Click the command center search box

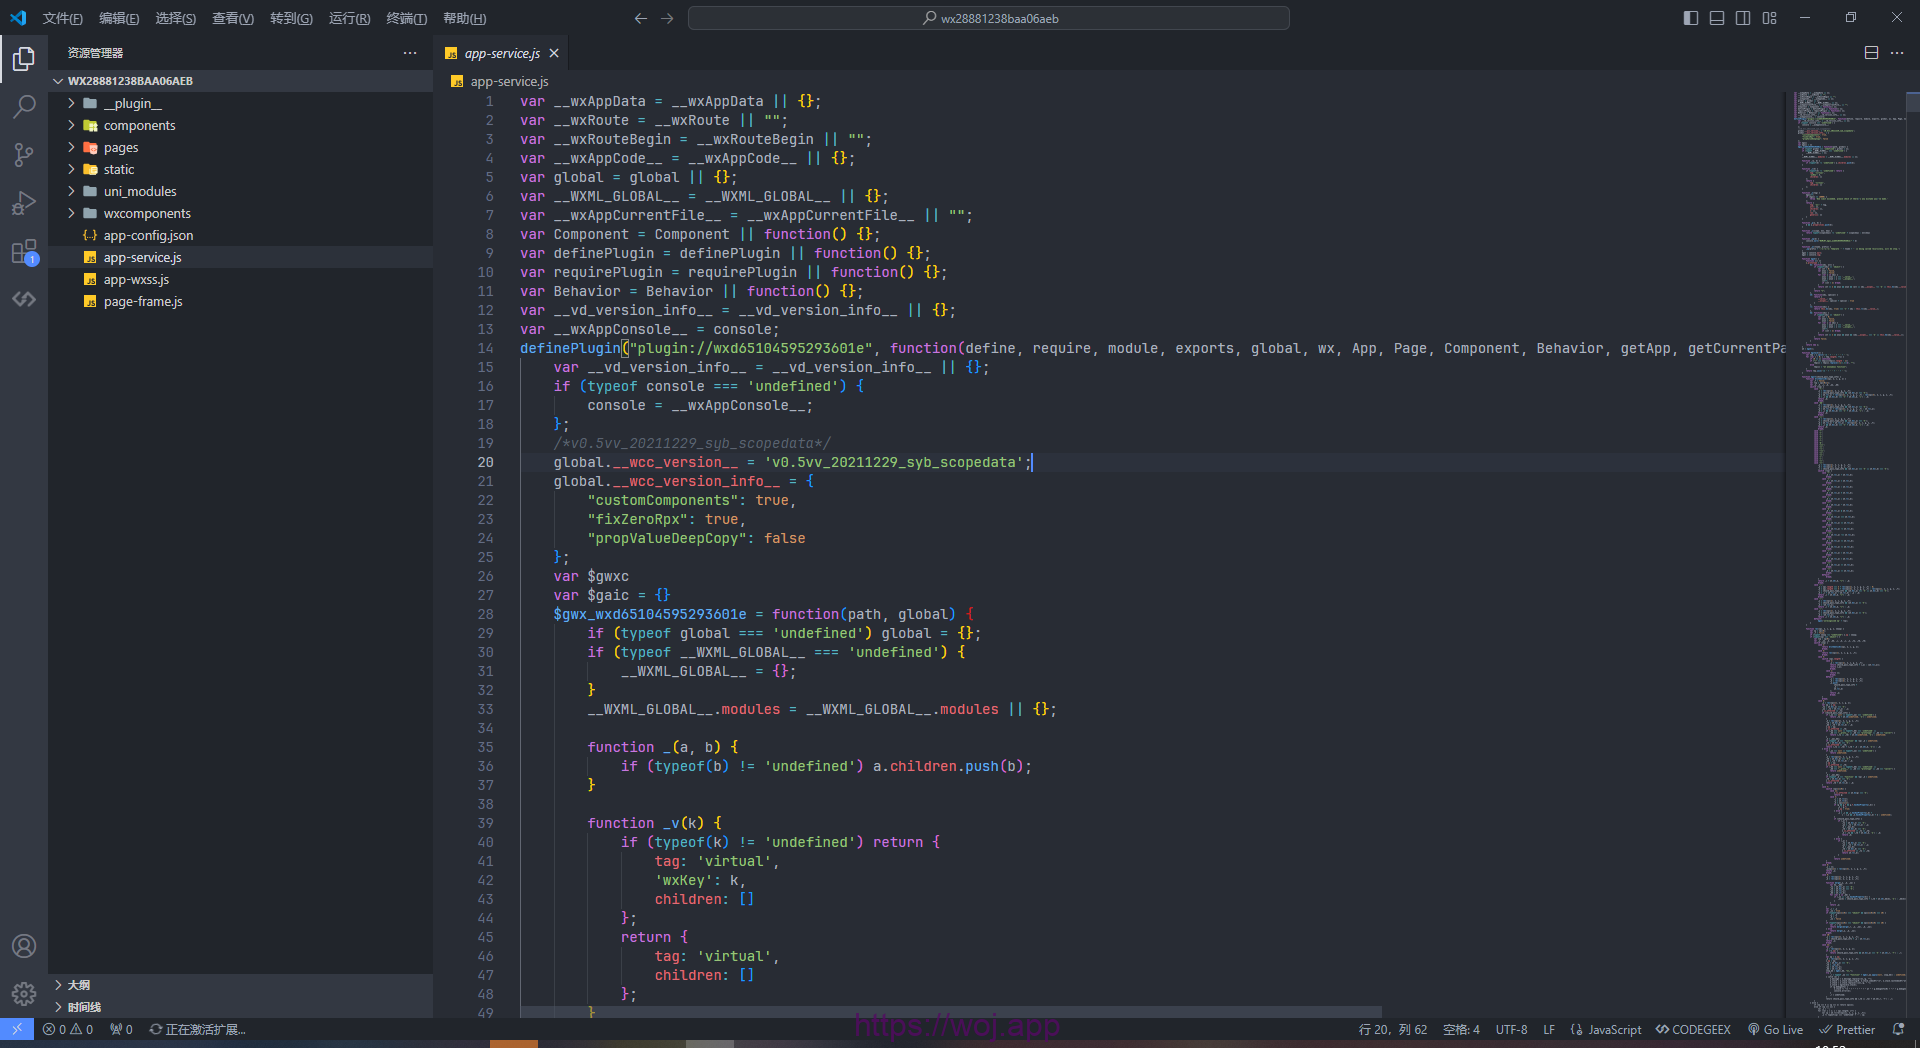click(x=988, y=18)
